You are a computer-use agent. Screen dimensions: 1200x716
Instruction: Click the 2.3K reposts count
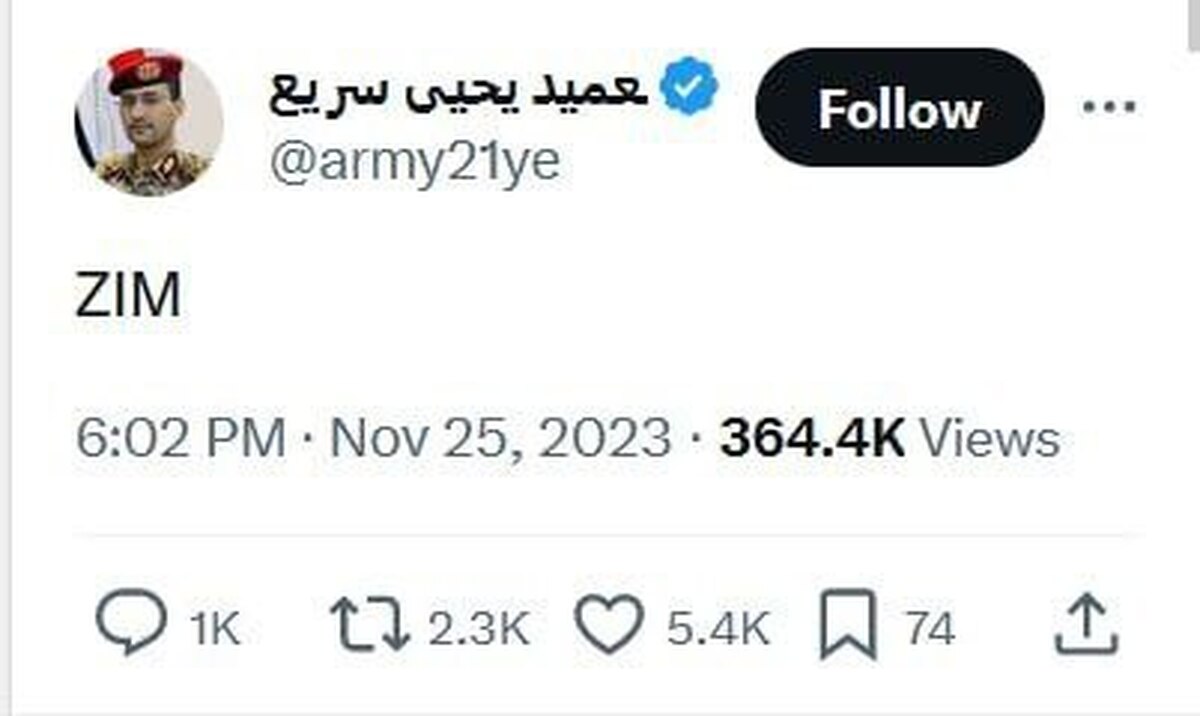click(478, 630)
